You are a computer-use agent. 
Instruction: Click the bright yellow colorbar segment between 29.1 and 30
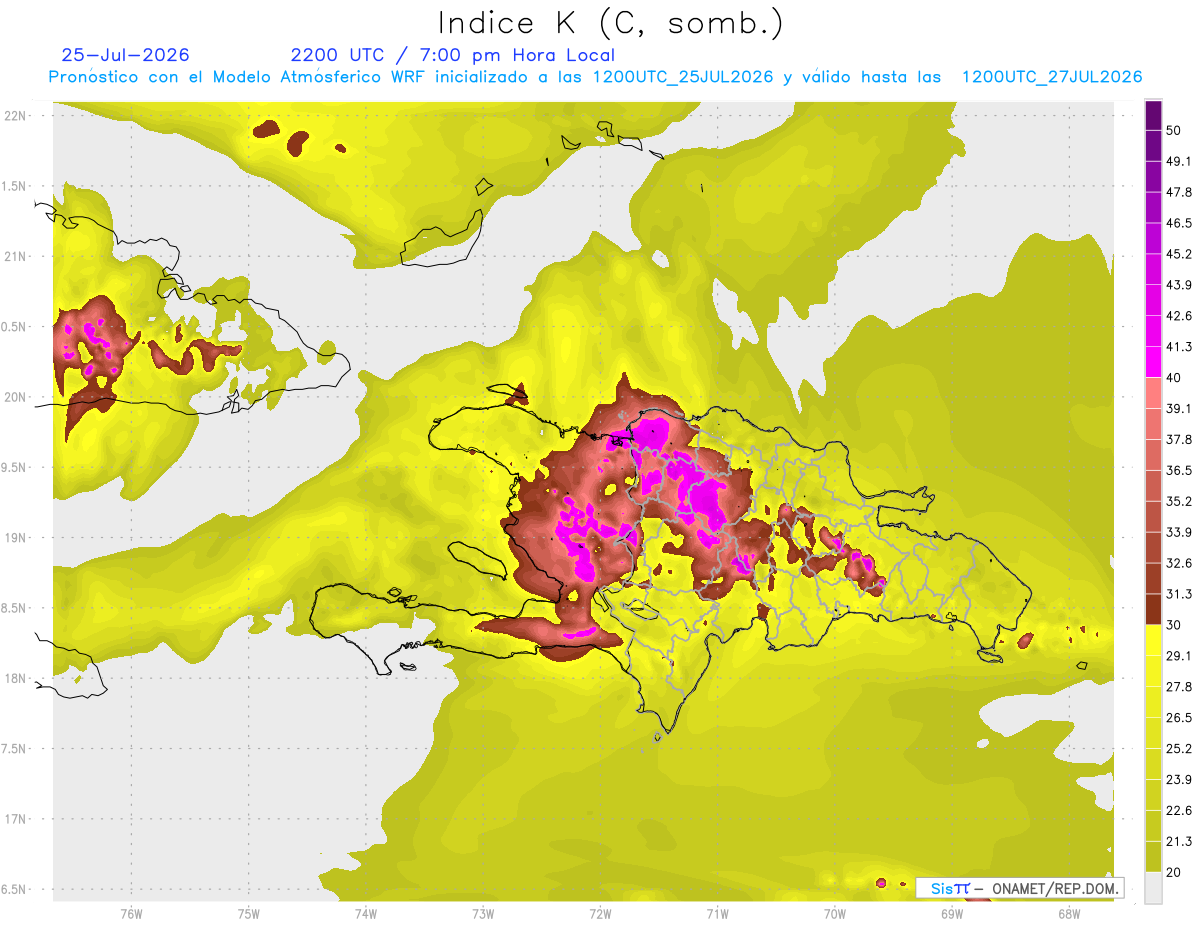(1153, 640)
